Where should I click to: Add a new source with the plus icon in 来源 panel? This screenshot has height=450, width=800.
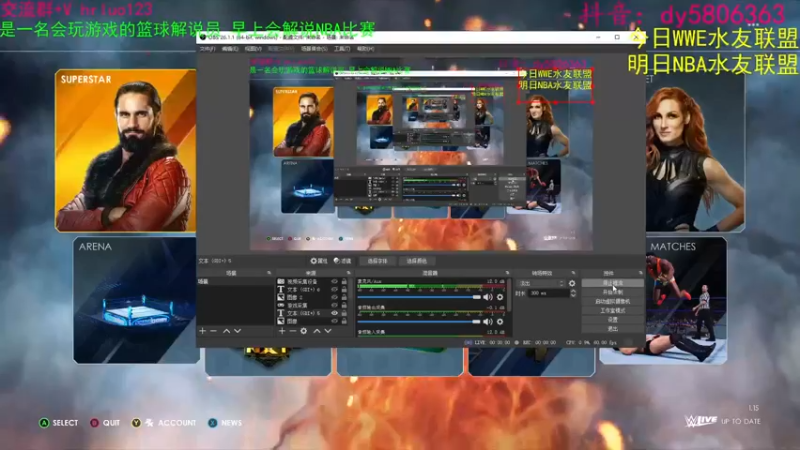[282, 331]
